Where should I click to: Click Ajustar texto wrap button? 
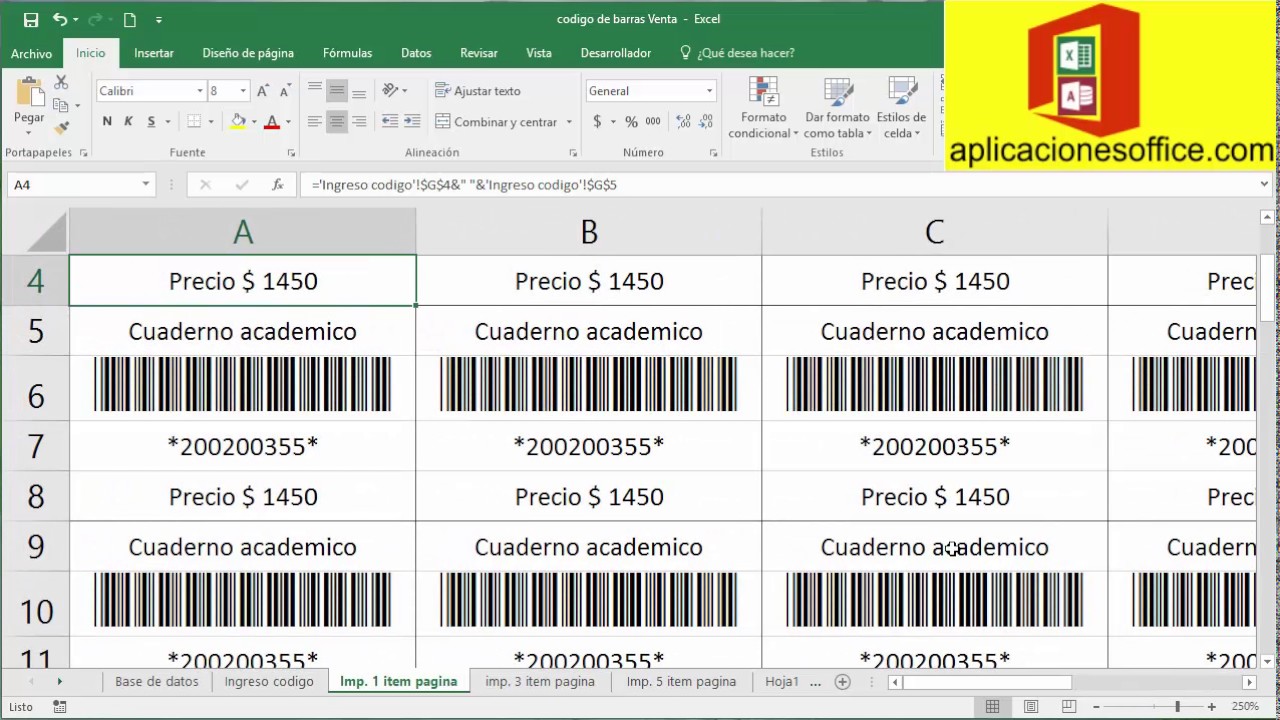click(x=478, y=91)
